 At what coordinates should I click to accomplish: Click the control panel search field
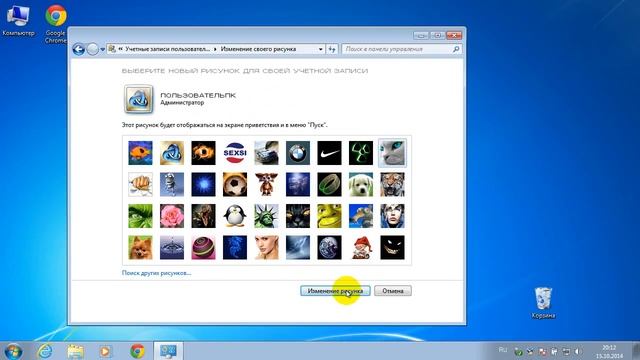pos(402,49)
